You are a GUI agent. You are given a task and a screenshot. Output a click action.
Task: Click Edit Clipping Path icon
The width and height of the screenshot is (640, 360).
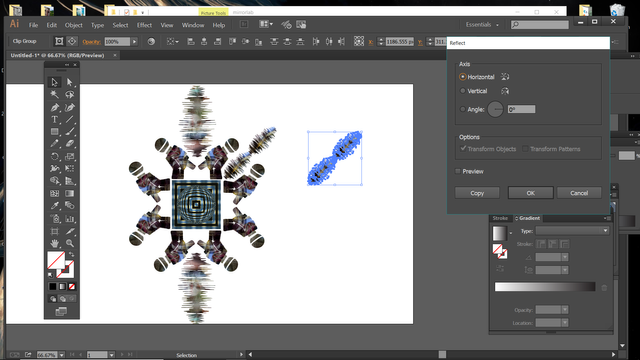pyautogui.click(x=59, y=41)
